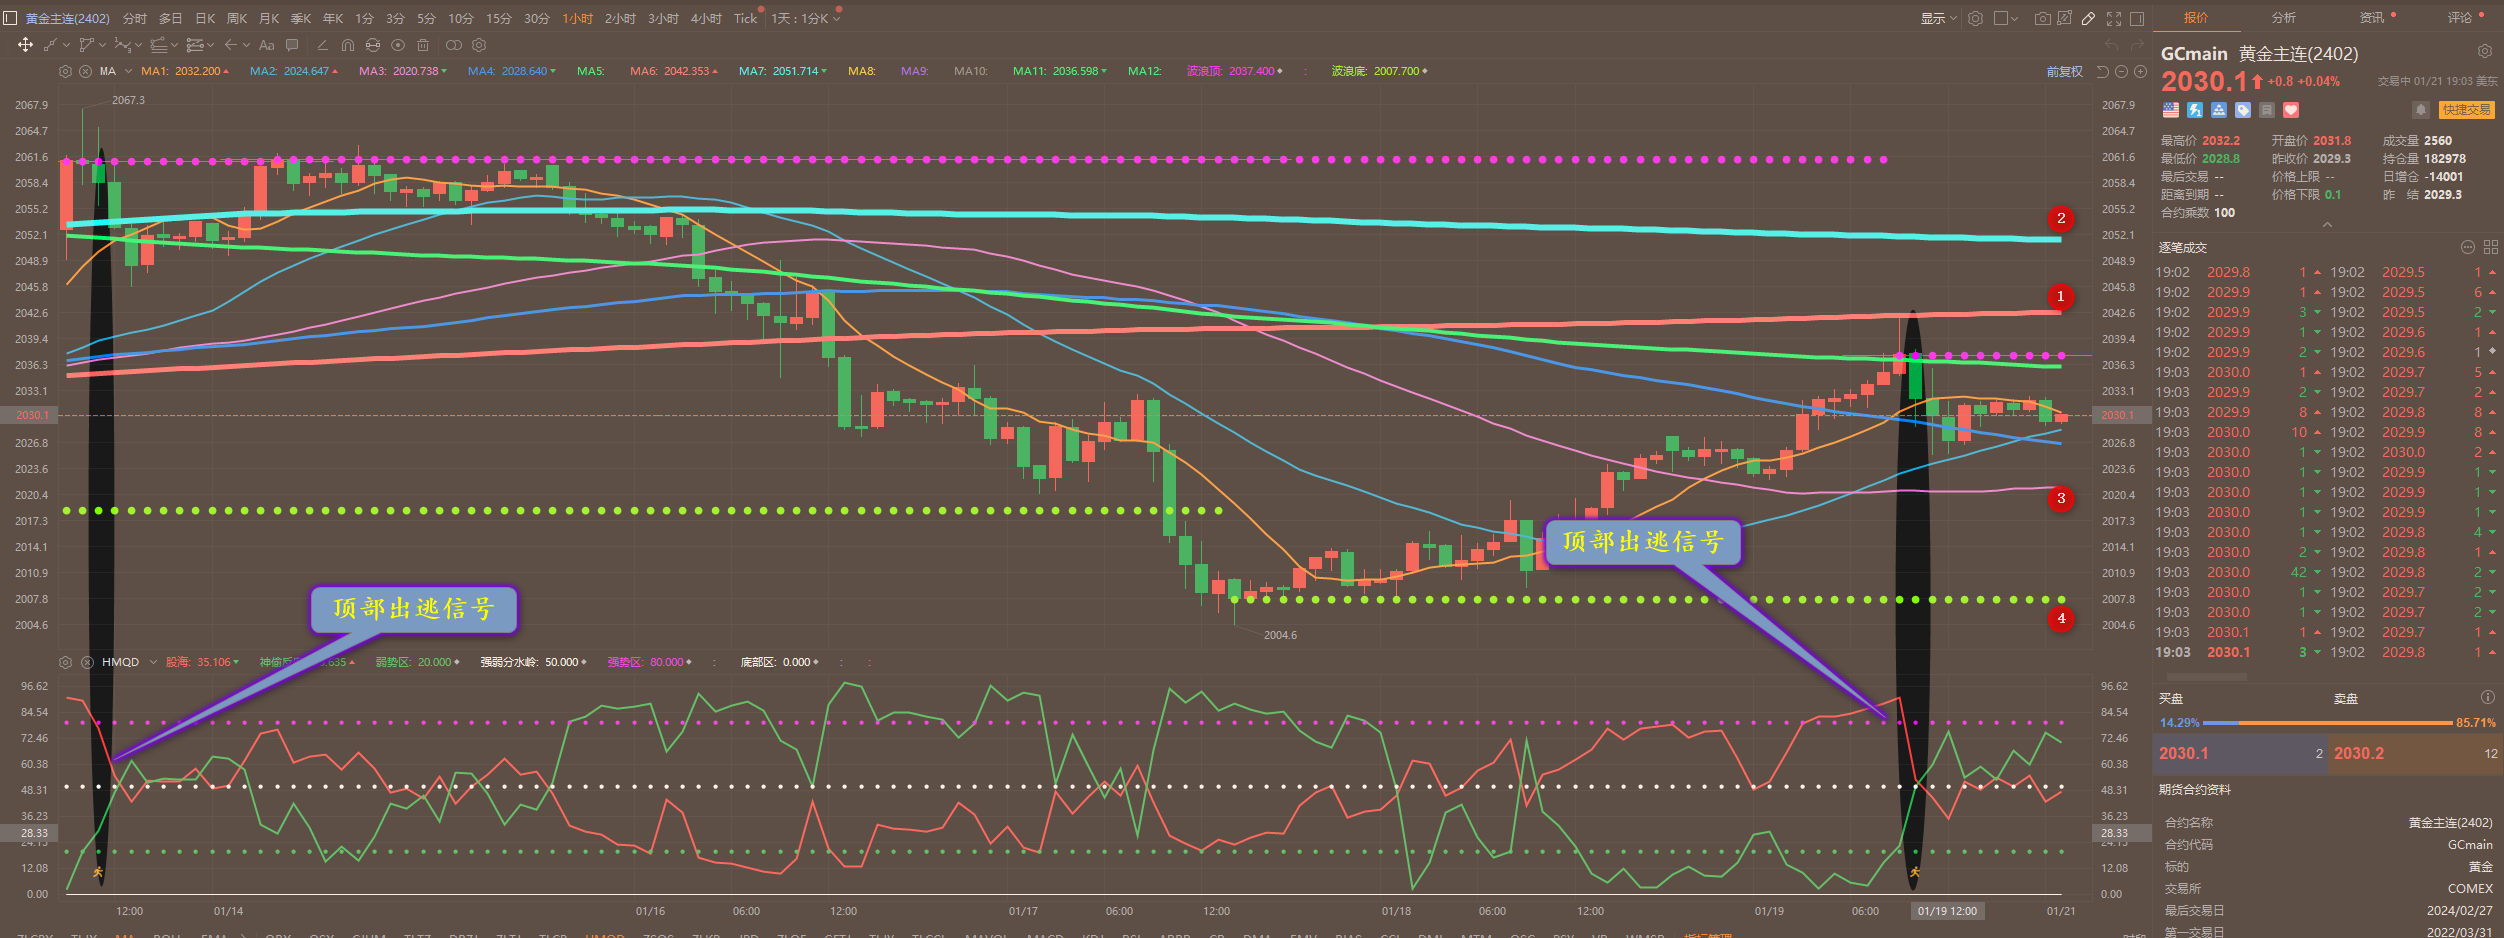This screenshot has width=2504, height=938.
Task: Expand arrow tool options dropdown
Action: coord(247,45)
